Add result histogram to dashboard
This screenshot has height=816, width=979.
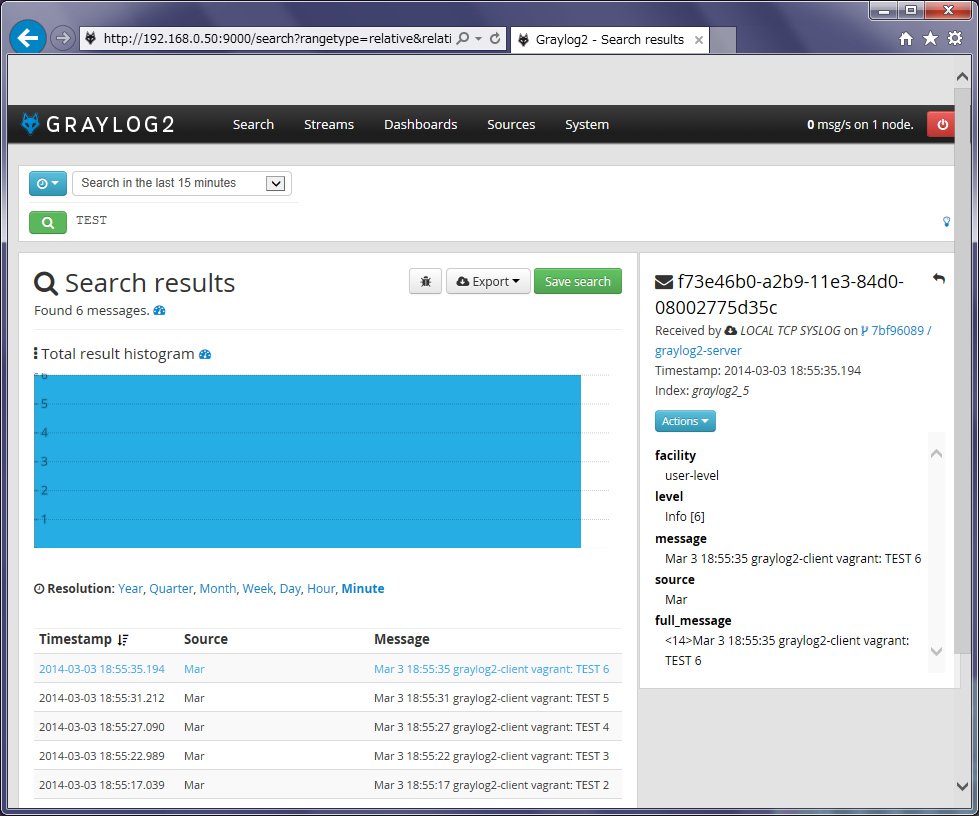pos(205,355)
